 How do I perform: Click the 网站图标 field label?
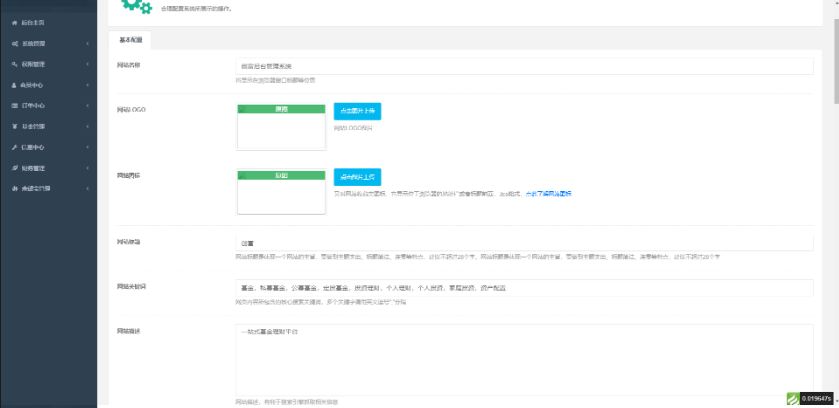[128, 175]
